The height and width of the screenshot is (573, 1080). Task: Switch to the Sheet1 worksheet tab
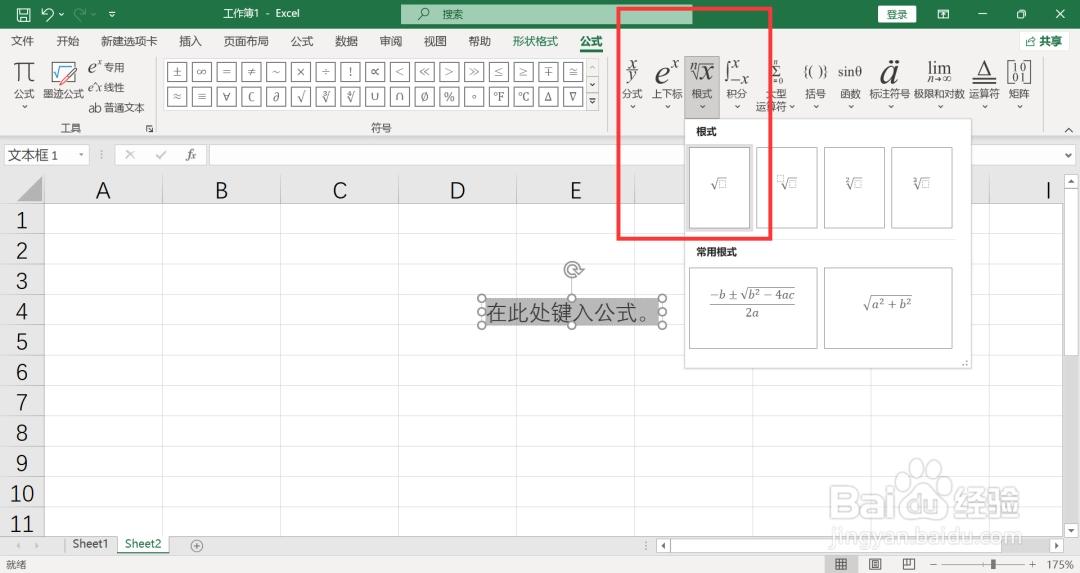[x=90, y=544]
